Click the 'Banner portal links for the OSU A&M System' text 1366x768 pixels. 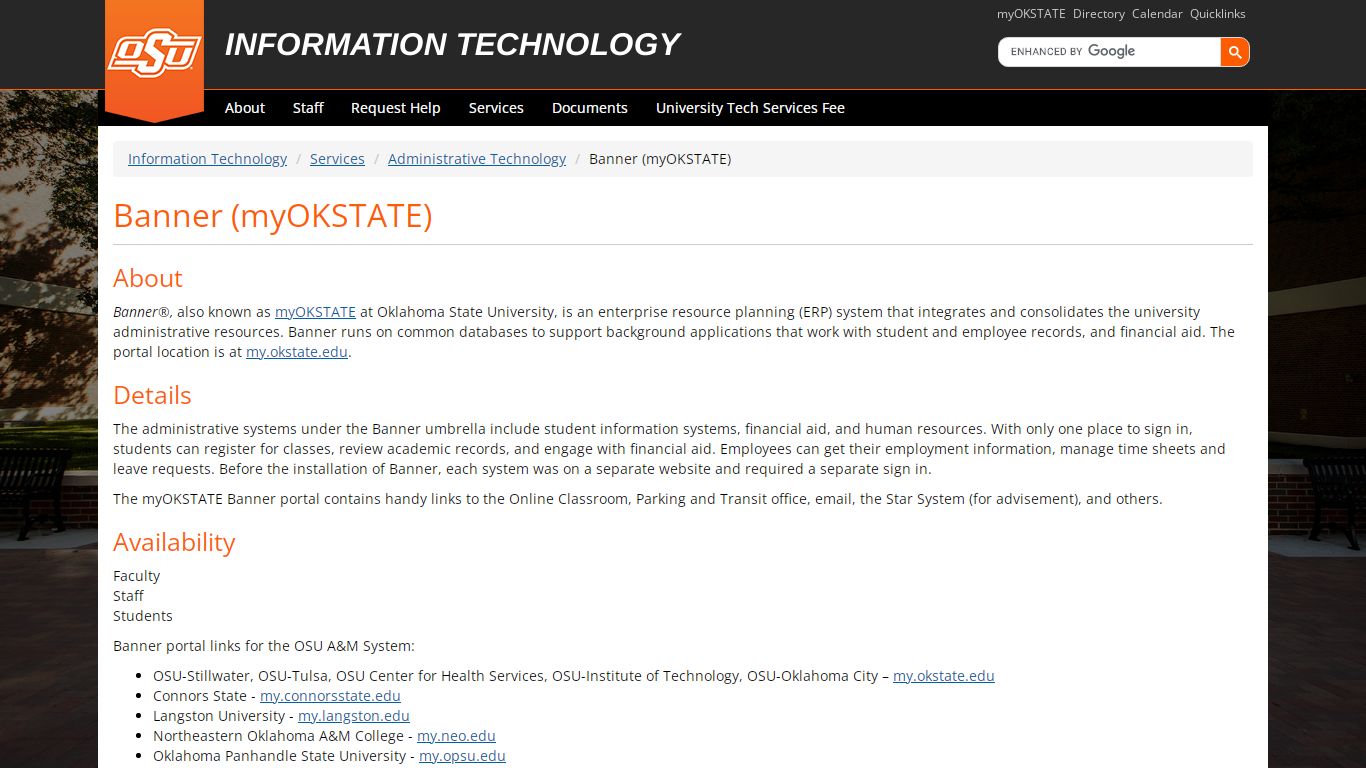click(264, 646)
